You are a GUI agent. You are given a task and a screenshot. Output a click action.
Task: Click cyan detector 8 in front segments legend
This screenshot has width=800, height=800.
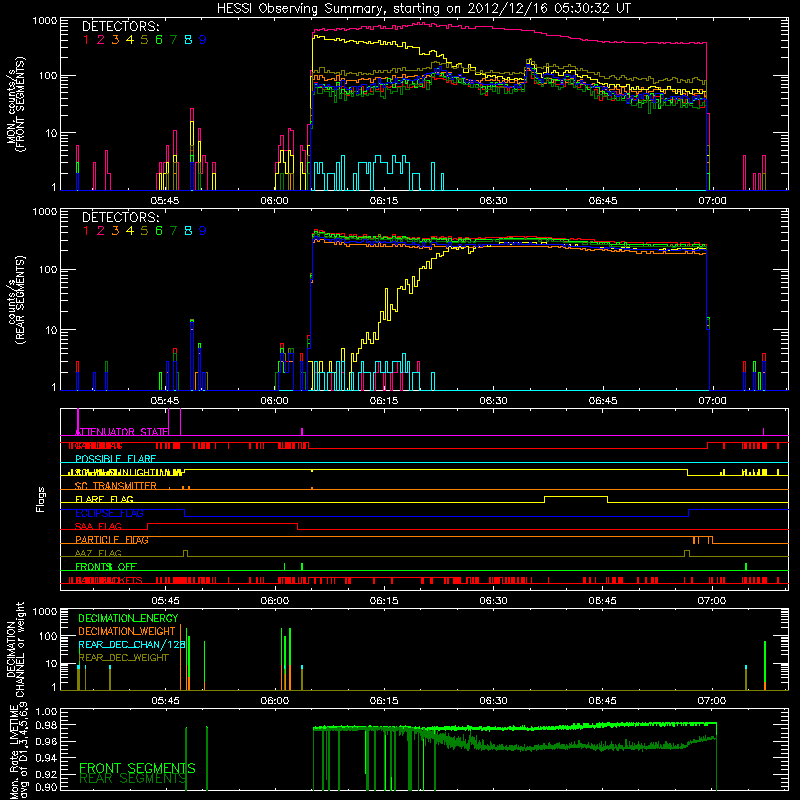(188, 40)
